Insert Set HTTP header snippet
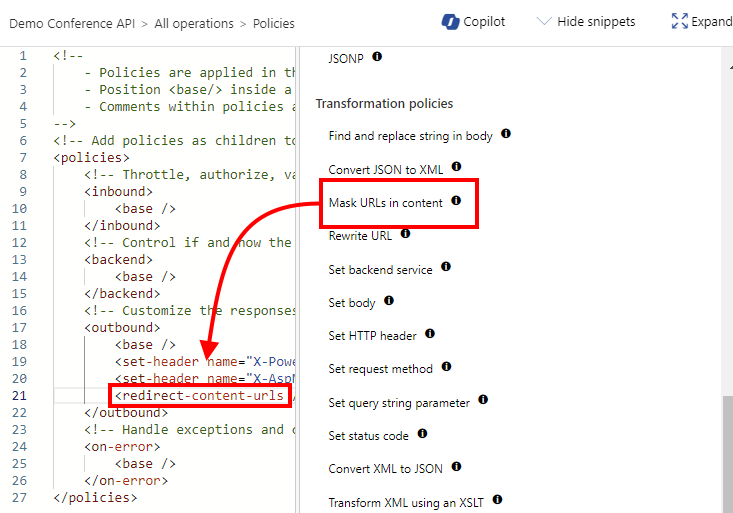This screenshot has height=513, width=733. pos(372,336)
